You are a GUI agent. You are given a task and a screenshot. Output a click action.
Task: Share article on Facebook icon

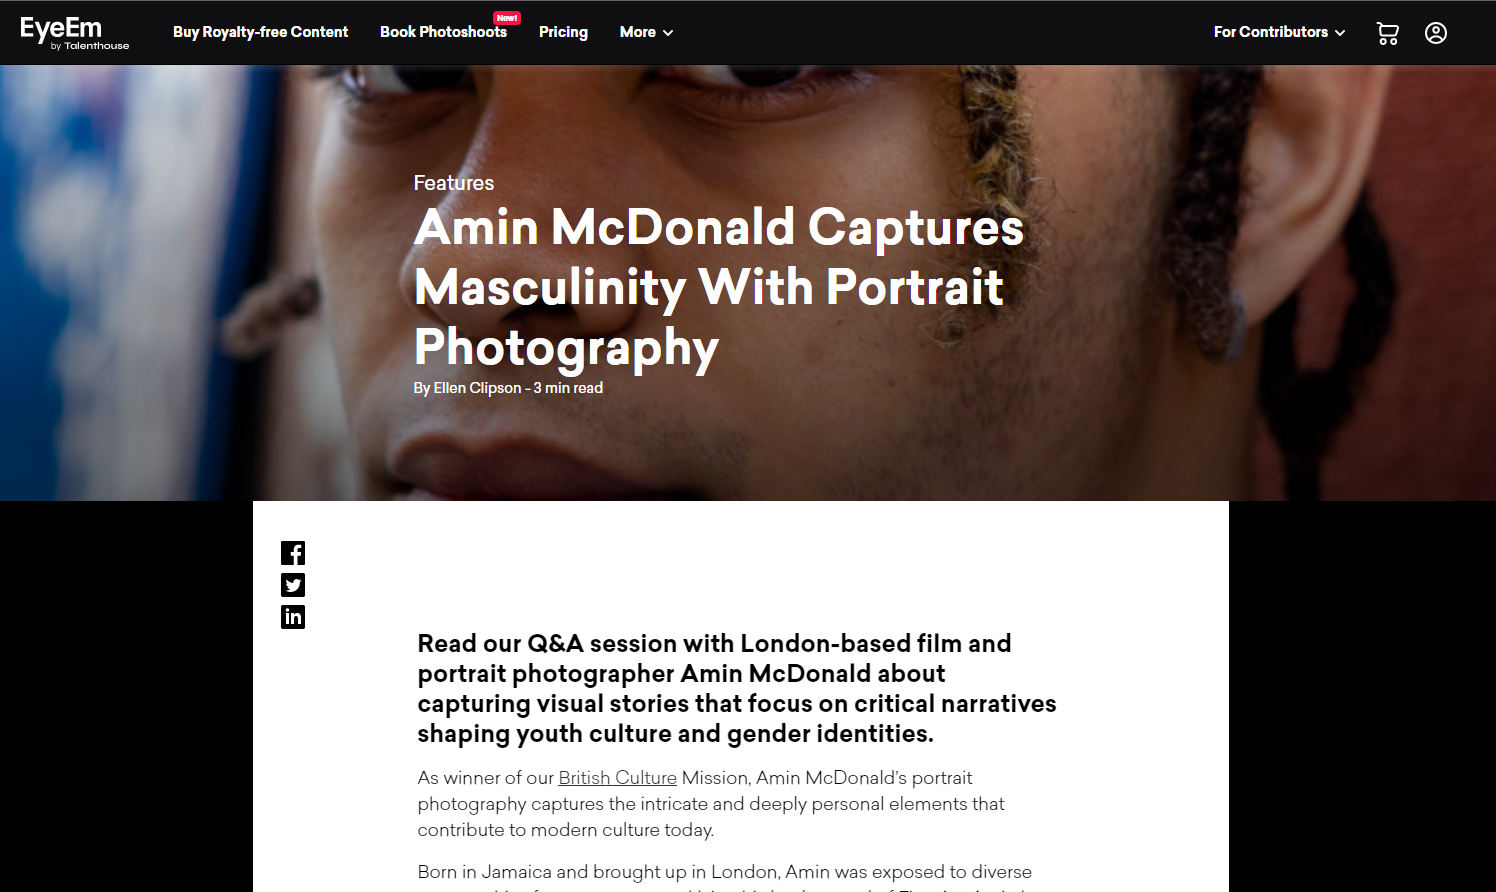coord(293,553)
